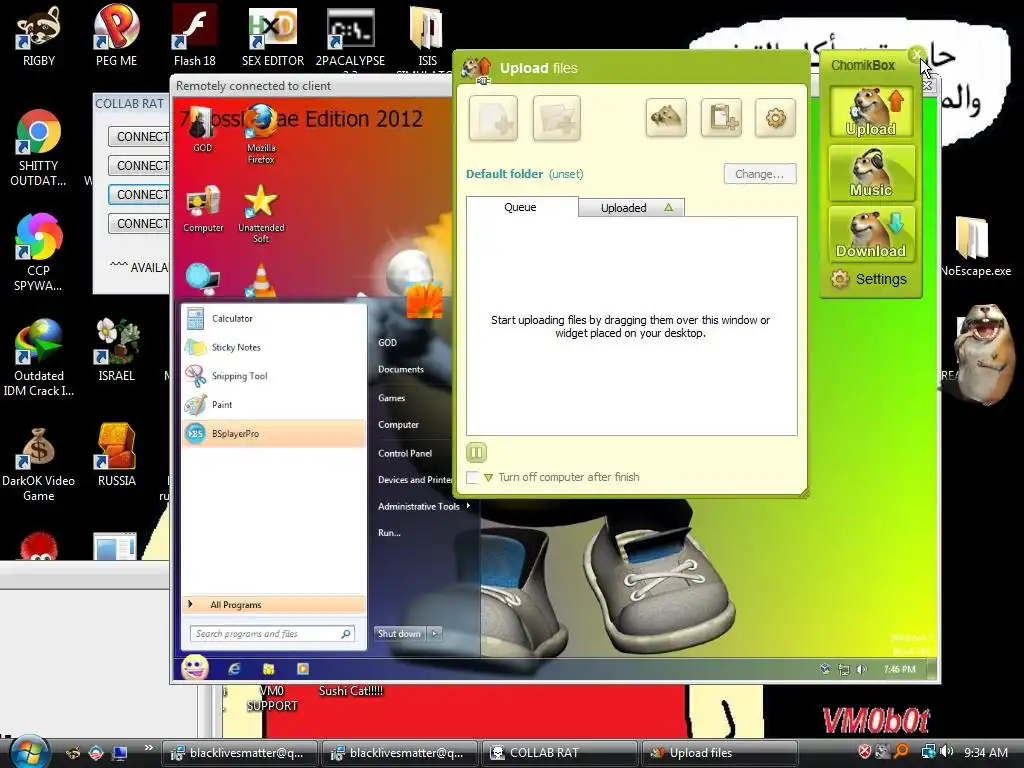This screenshot has height=768, width=1024.
Task: Click the smiley Start orb on remote taskbar
Action: pyautogui.click(x=195, y=667)
